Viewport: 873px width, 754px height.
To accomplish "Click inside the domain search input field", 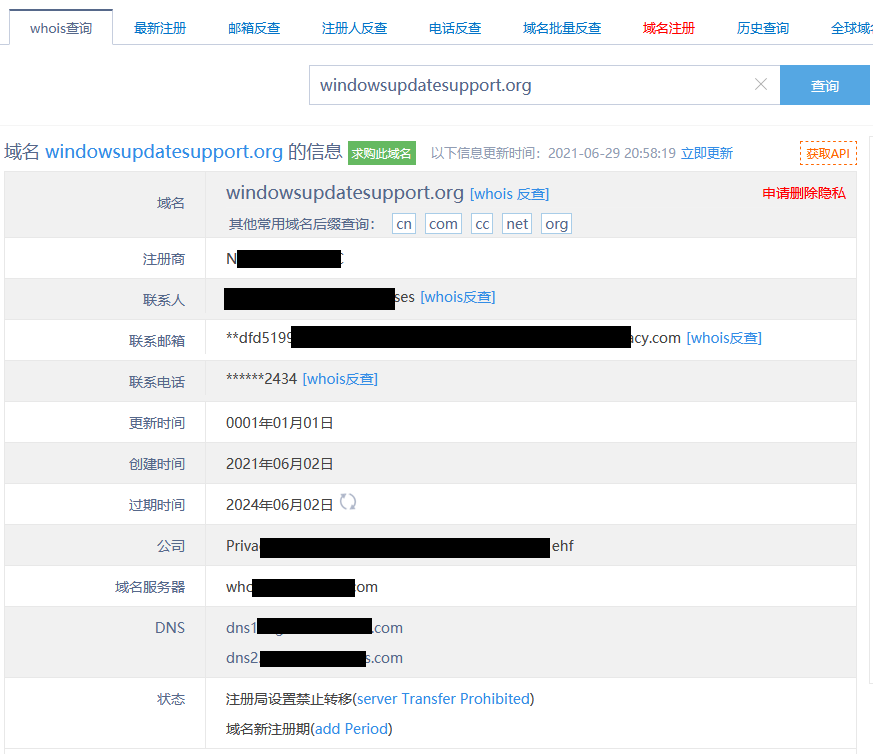I will 530,85.
